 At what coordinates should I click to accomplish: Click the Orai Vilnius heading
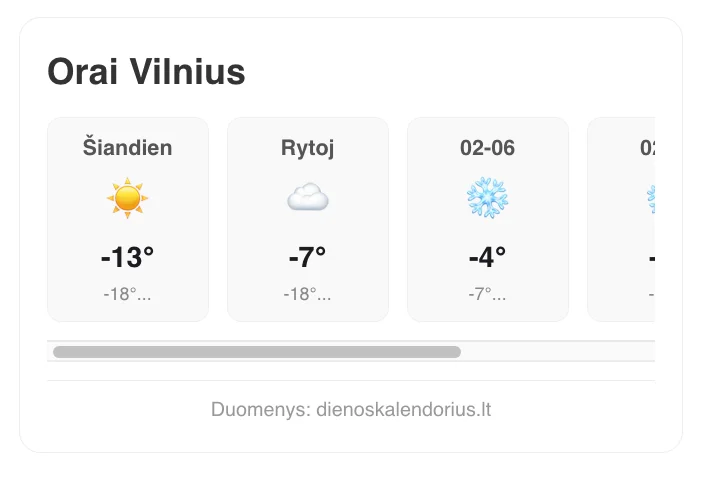(x=146, y=72)
